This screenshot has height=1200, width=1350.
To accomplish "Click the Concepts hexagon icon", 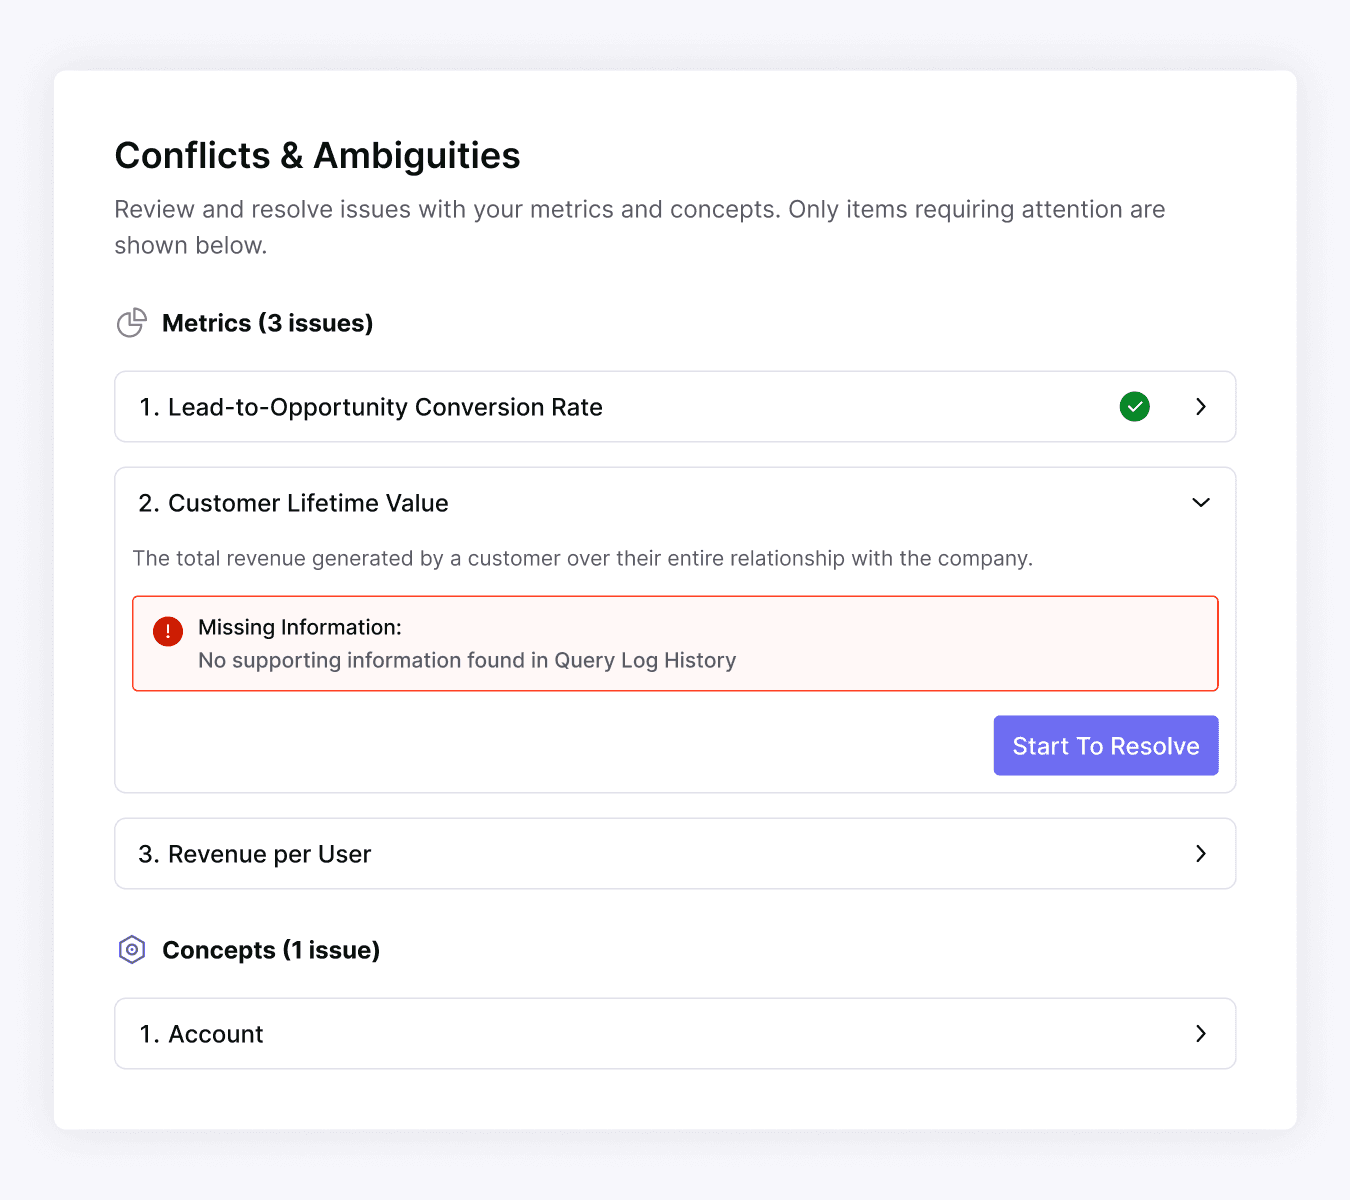I will tap(132, 950).
